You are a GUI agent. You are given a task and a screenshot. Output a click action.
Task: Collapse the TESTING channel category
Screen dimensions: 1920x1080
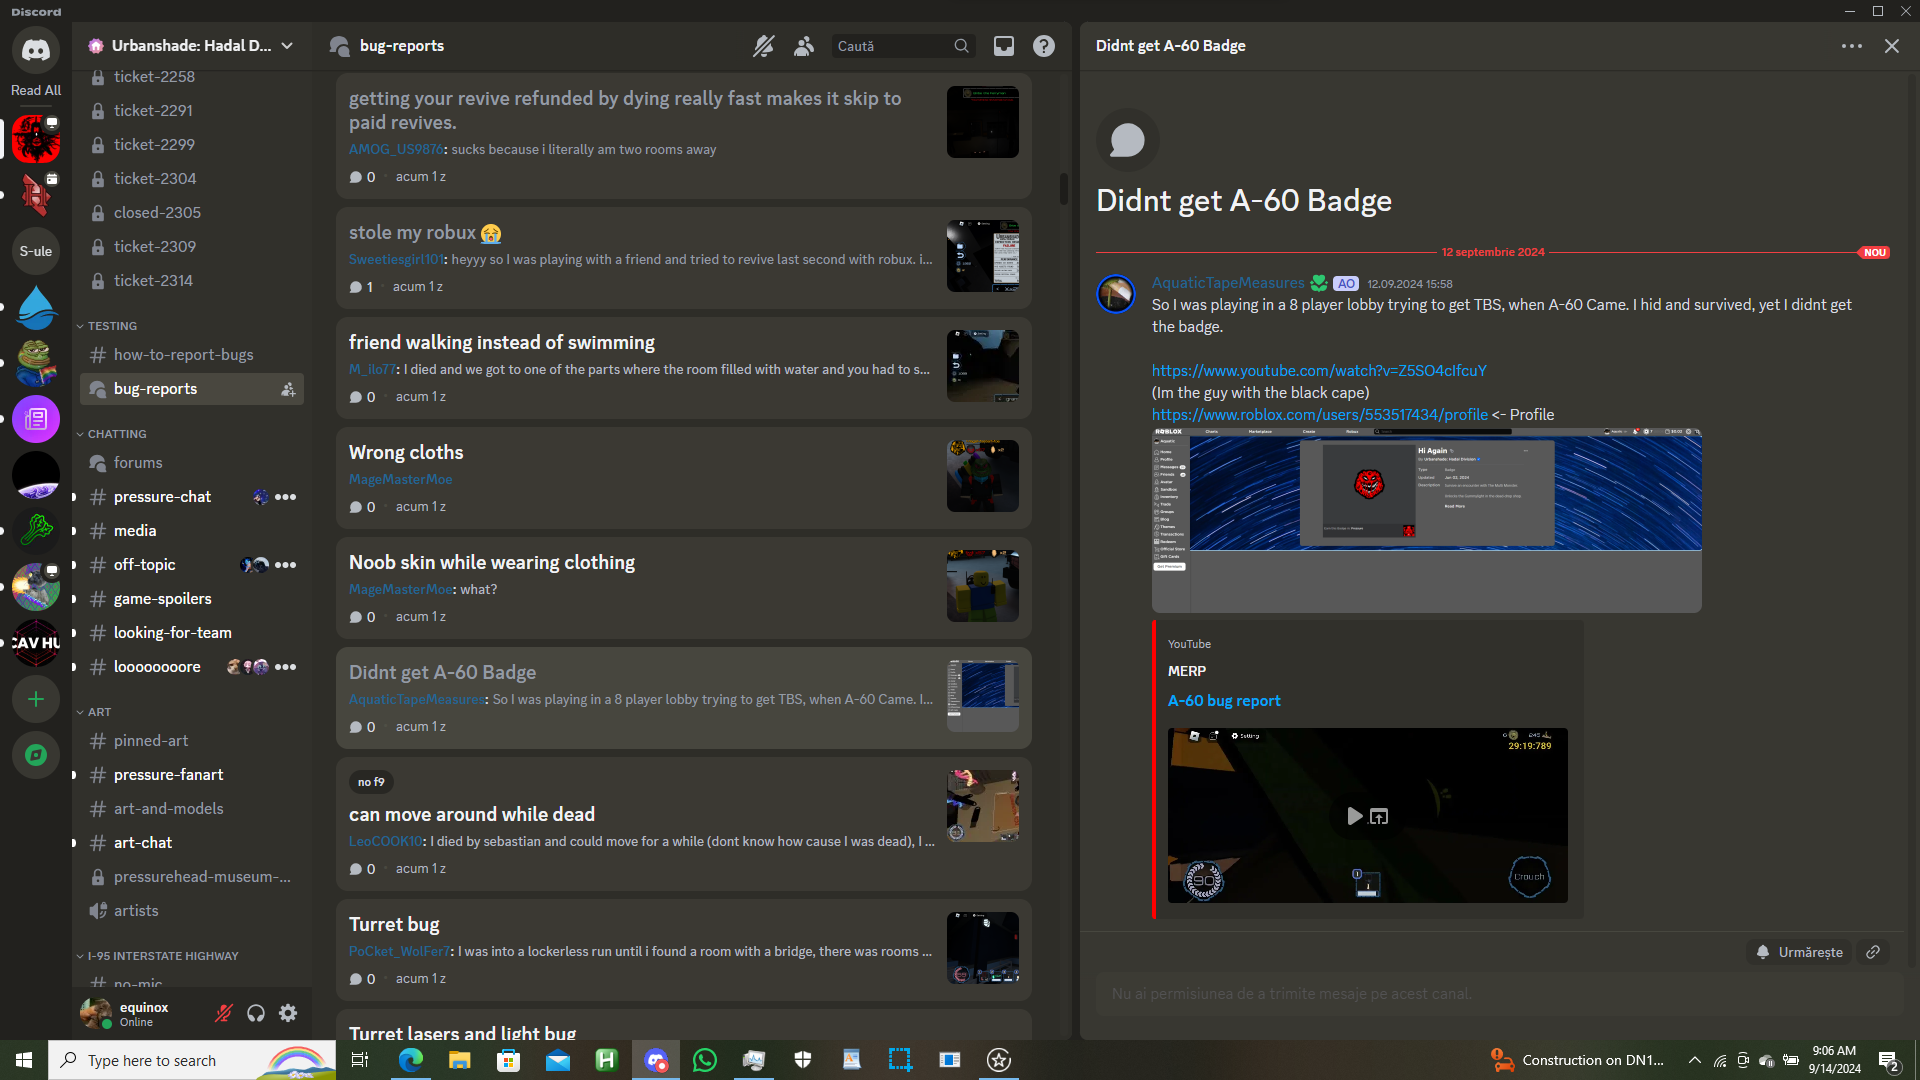(111, 326)
